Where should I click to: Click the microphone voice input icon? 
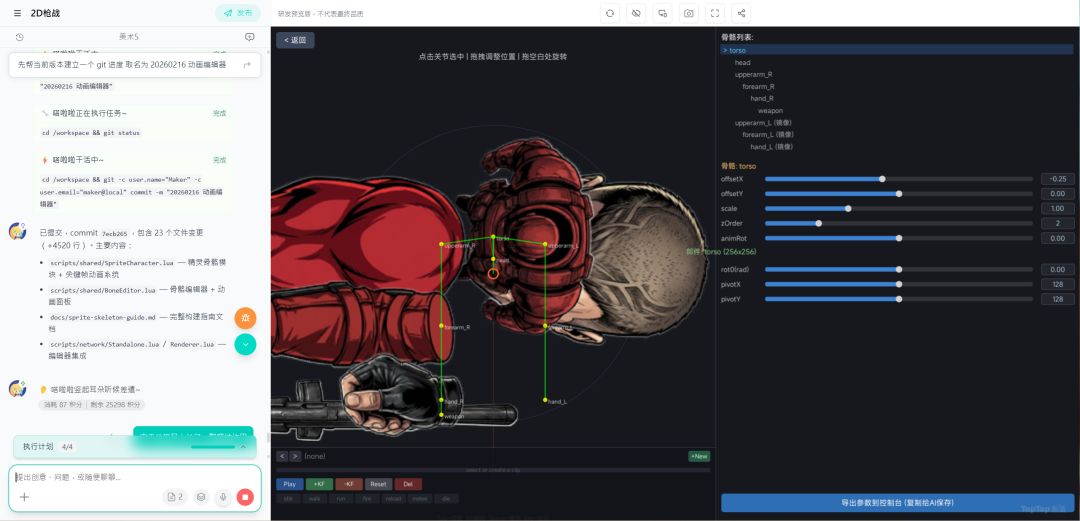coord(223,496)
